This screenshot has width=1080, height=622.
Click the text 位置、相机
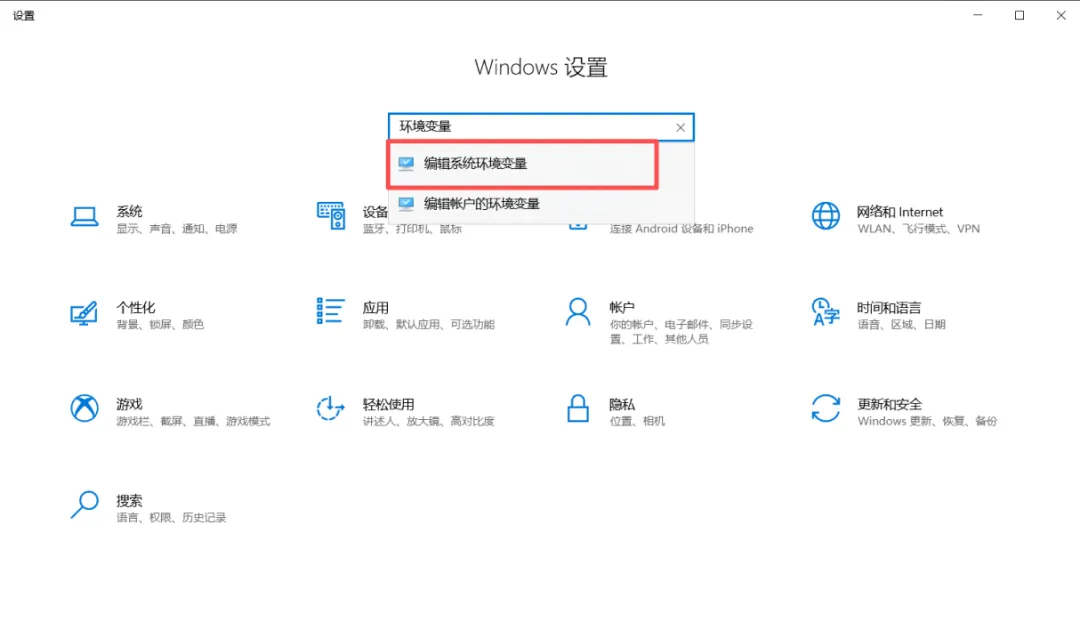click(x=638, y=421)
